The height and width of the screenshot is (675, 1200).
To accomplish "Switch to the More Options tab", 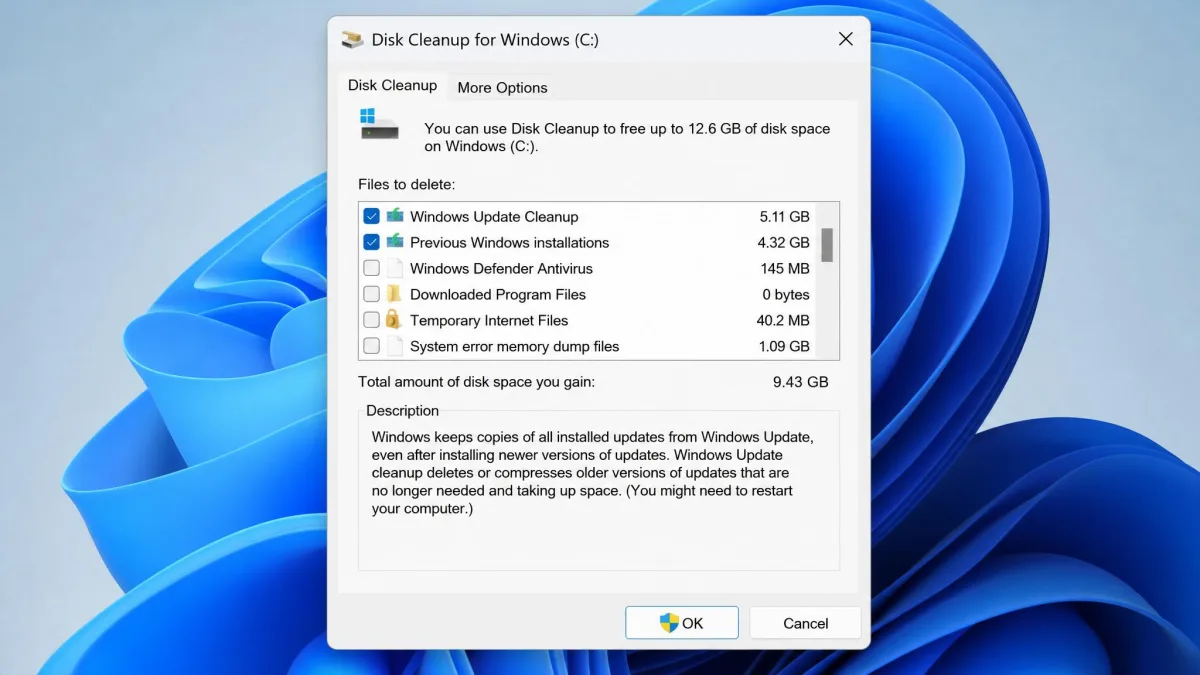I will [x=502, y=87].
